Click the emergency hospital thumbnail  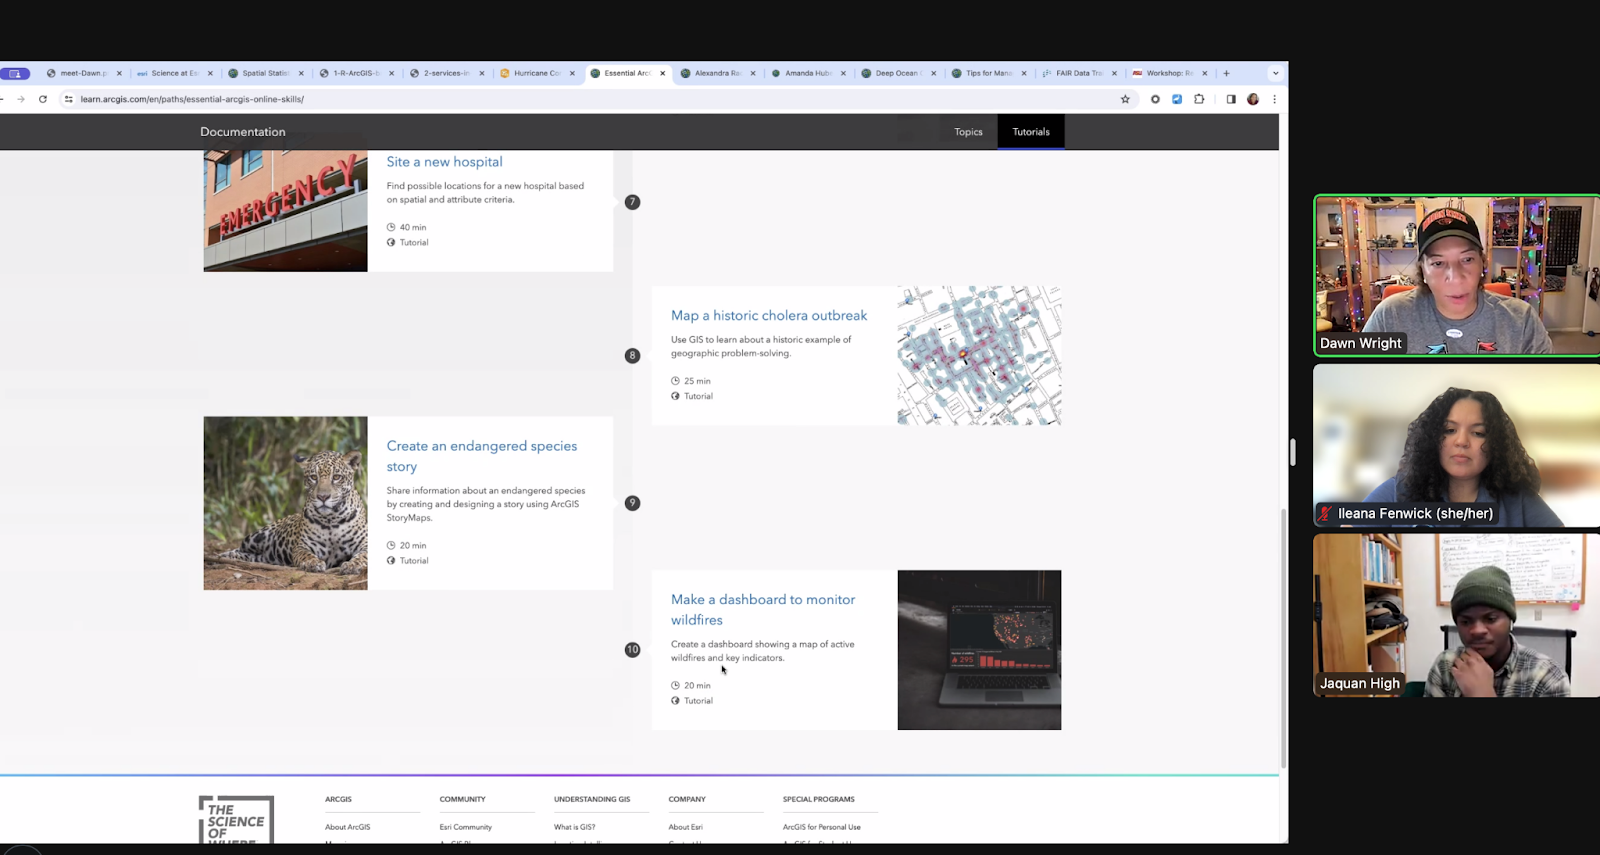pyautogui.click(x=286, y=211)
